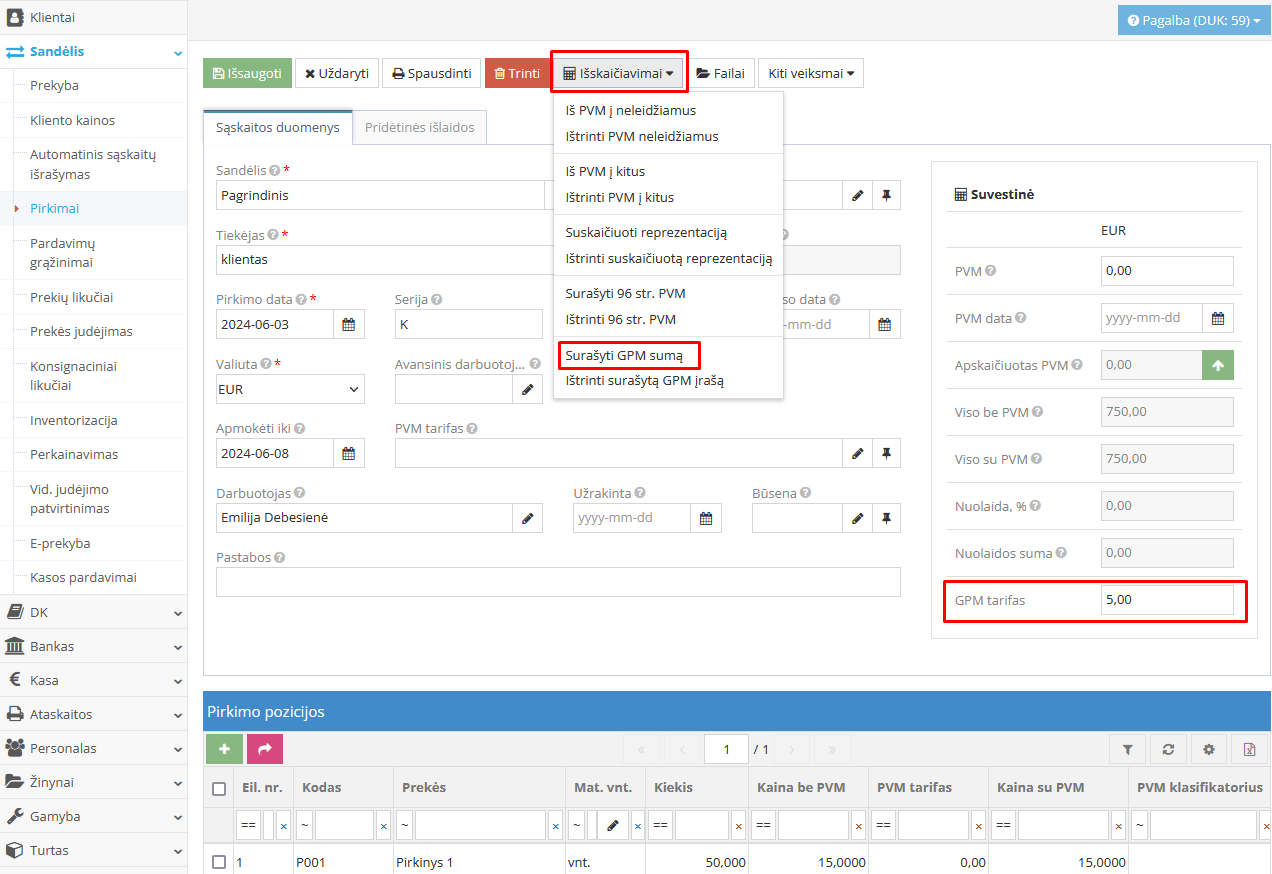Click the red Trinti button
1272x874 pixels.
[x=516, y=73]
